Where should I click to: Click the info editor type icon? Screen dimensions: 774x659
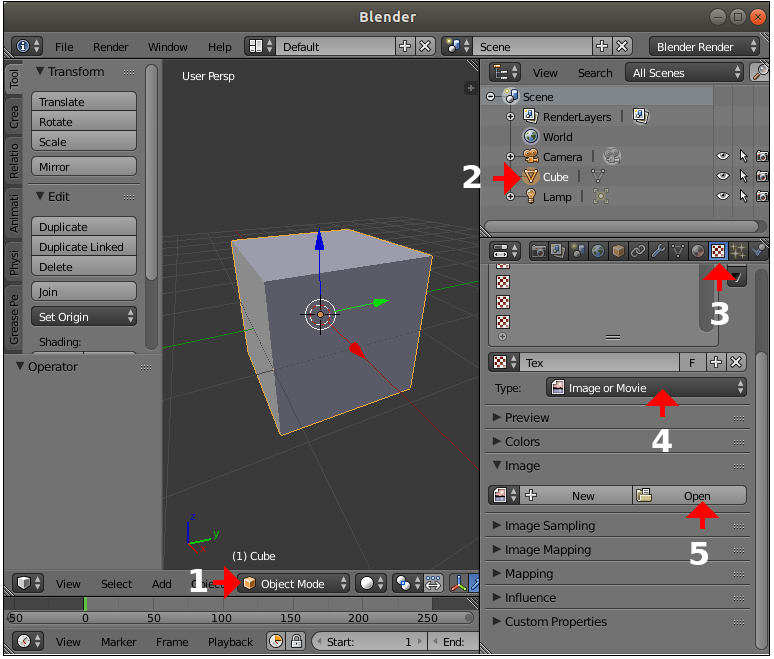pyautogui.click(x=27, y=46)
